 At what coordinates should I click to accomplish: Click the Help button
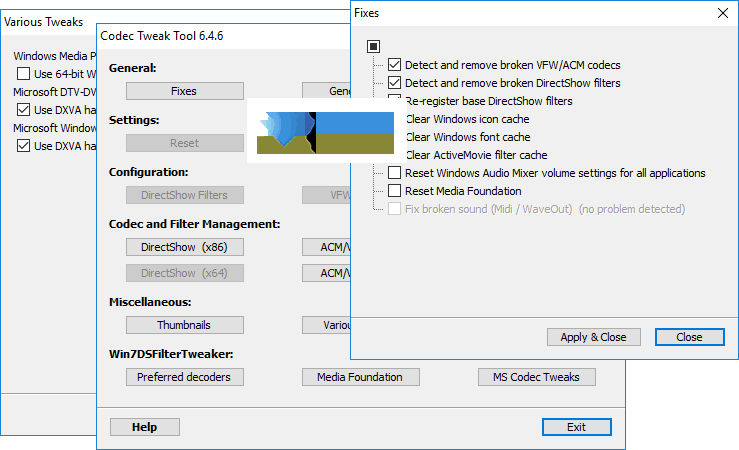coord(145,427)
